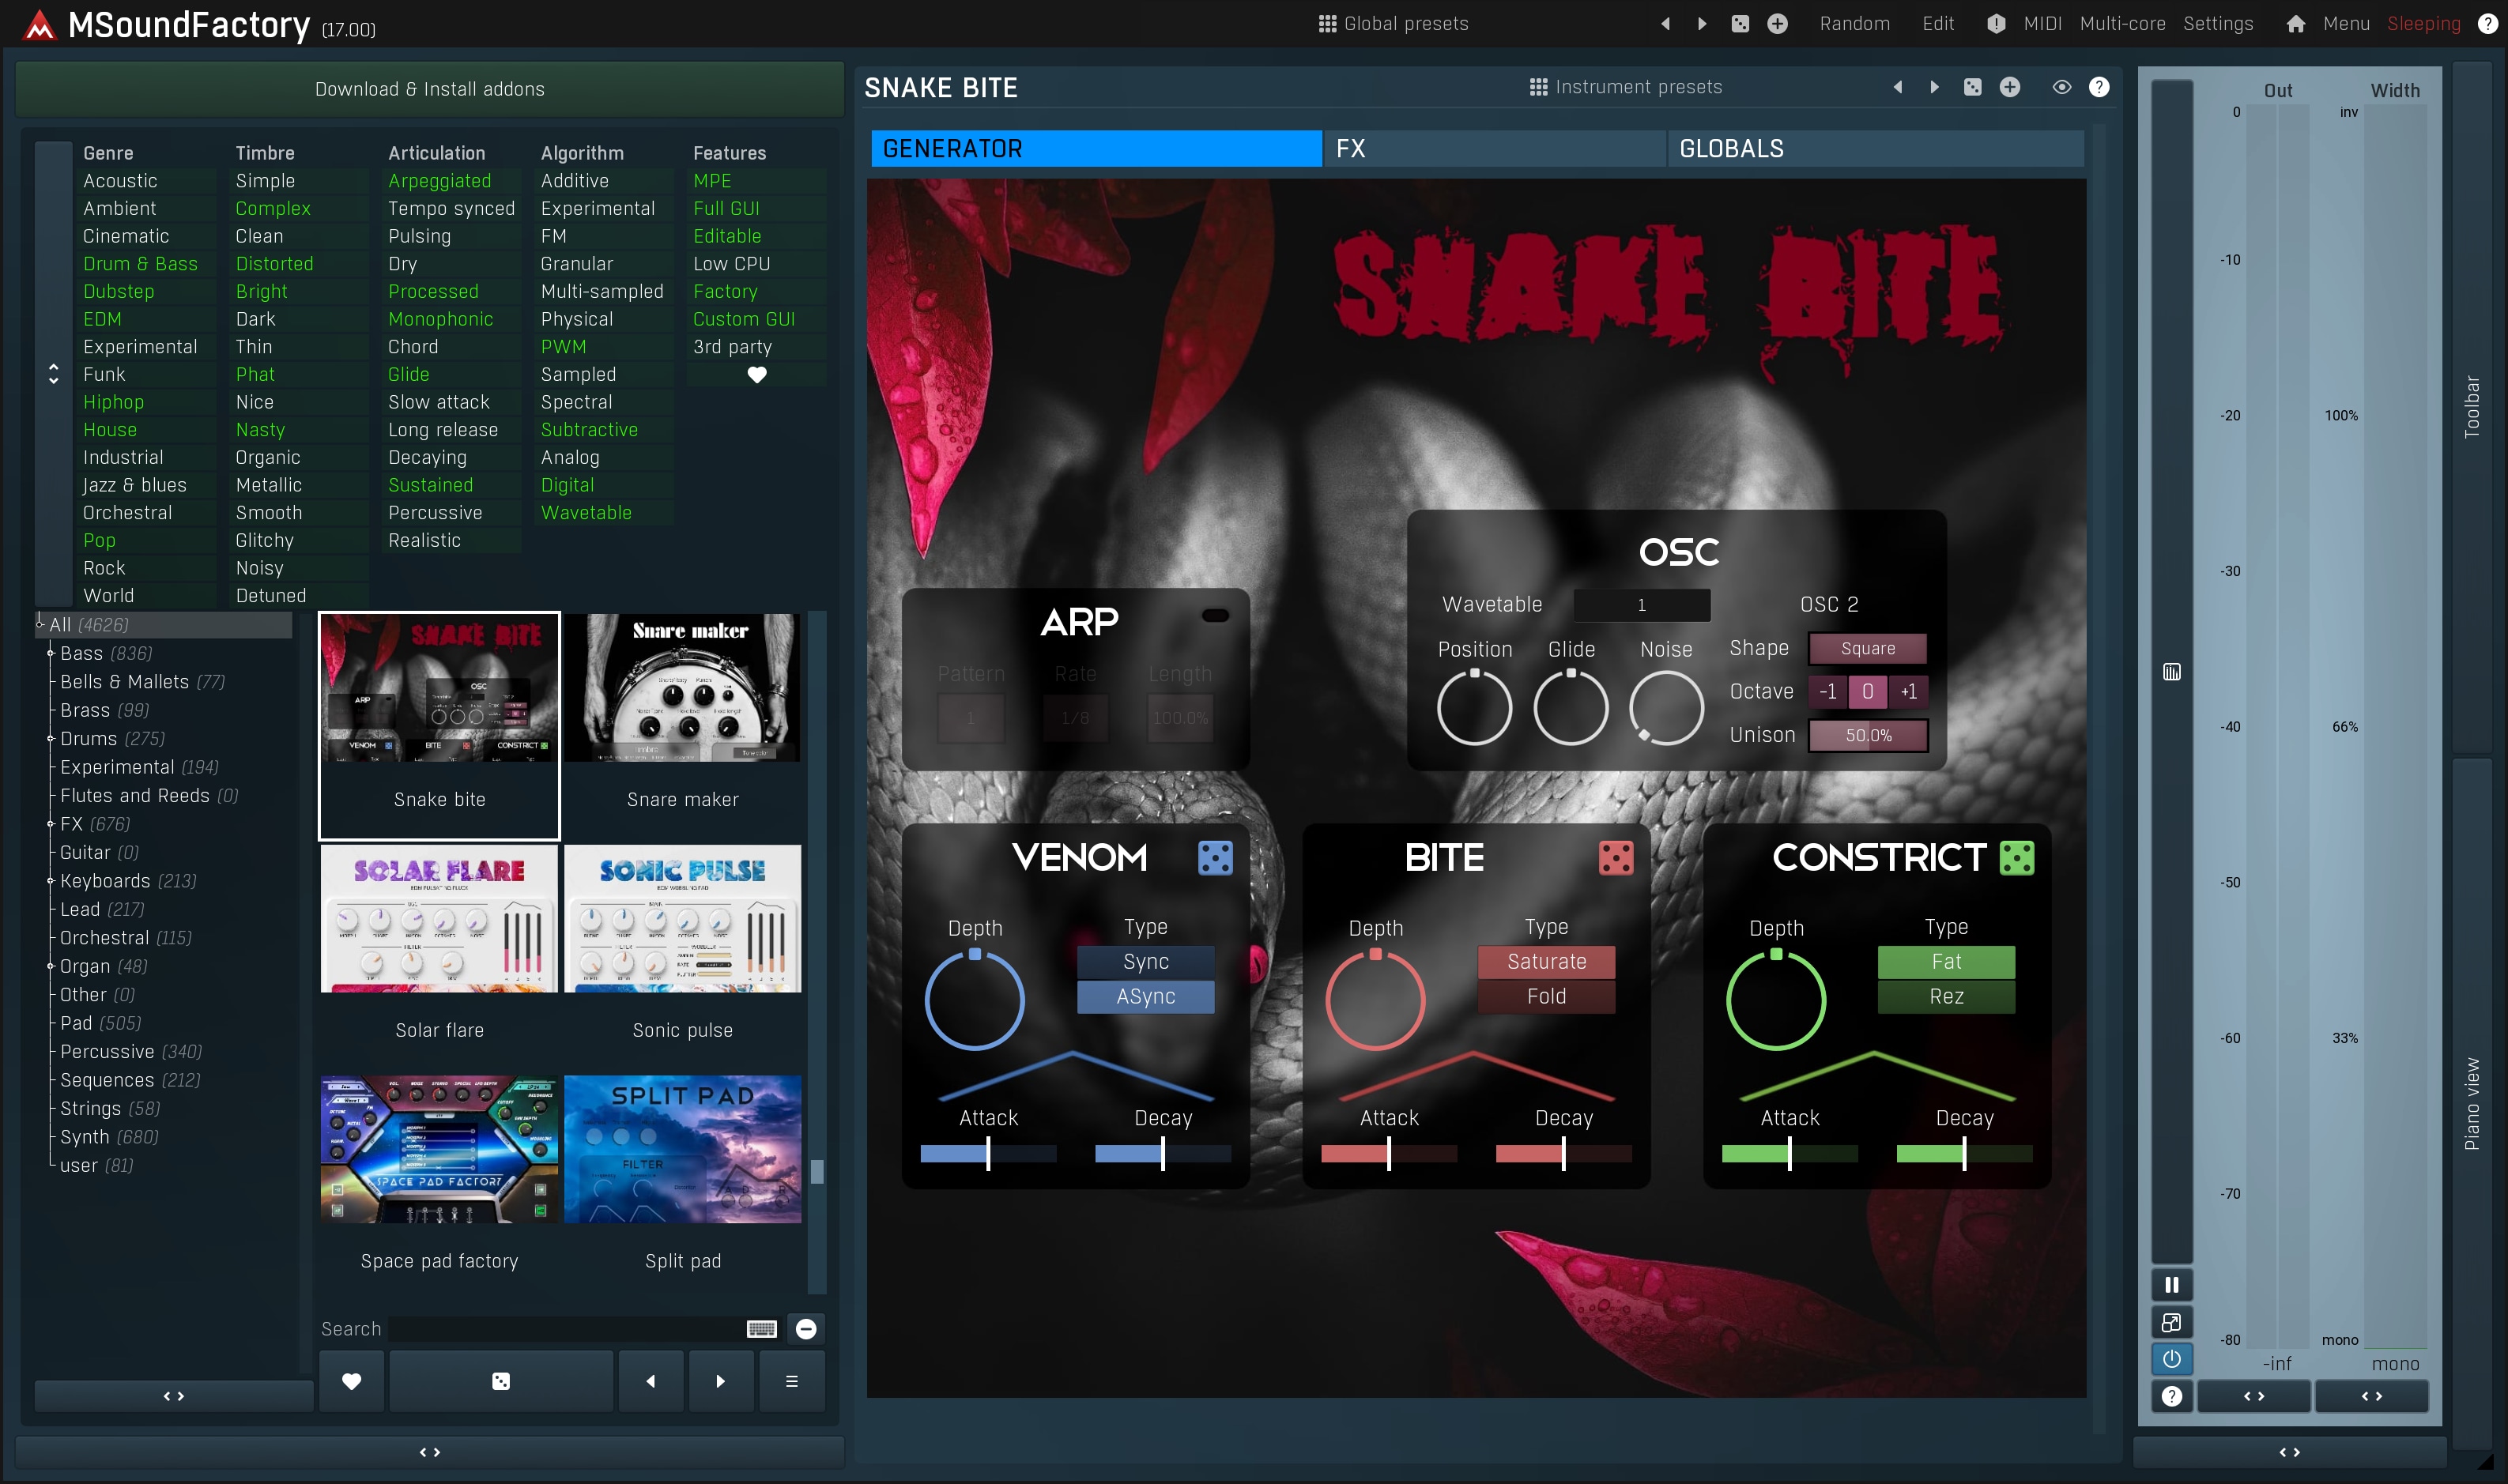Click the eye icon in Snake Bite header

pyautogui.click(x=2061, y=87)
